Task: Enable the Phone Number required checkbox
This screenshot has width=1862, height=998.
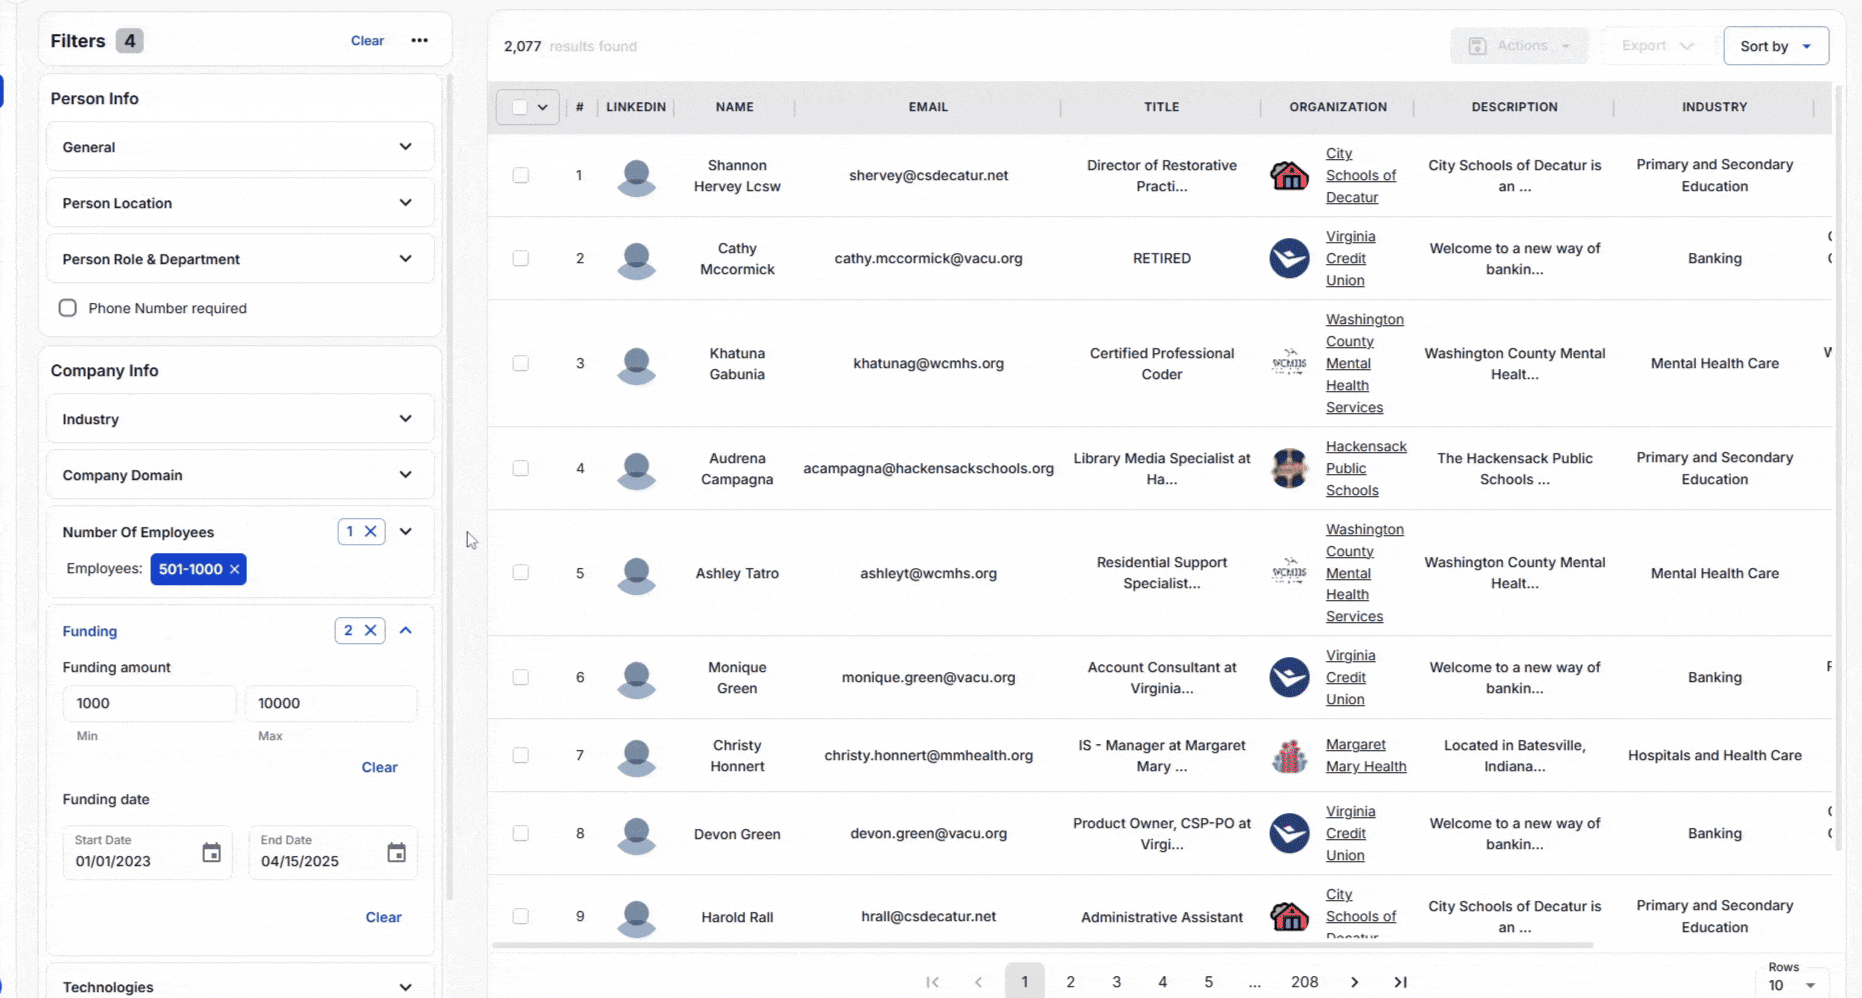Action: point(68,308)
